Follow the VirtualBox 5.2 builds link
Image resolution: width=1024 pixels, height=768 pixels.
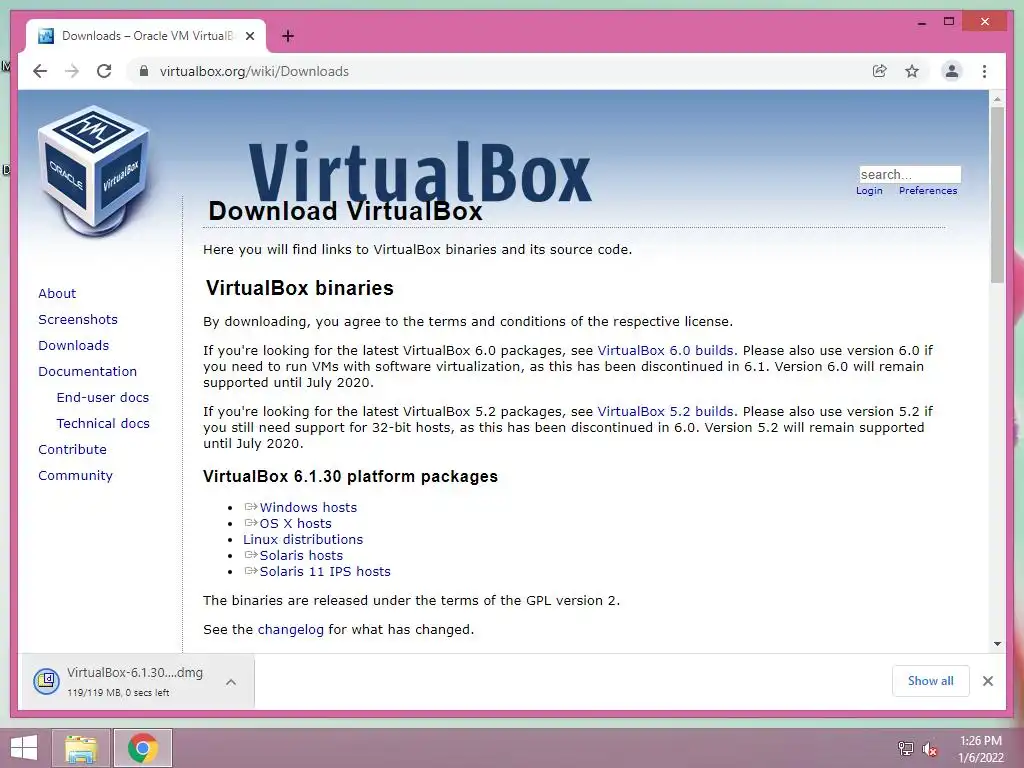pos(665,412)
